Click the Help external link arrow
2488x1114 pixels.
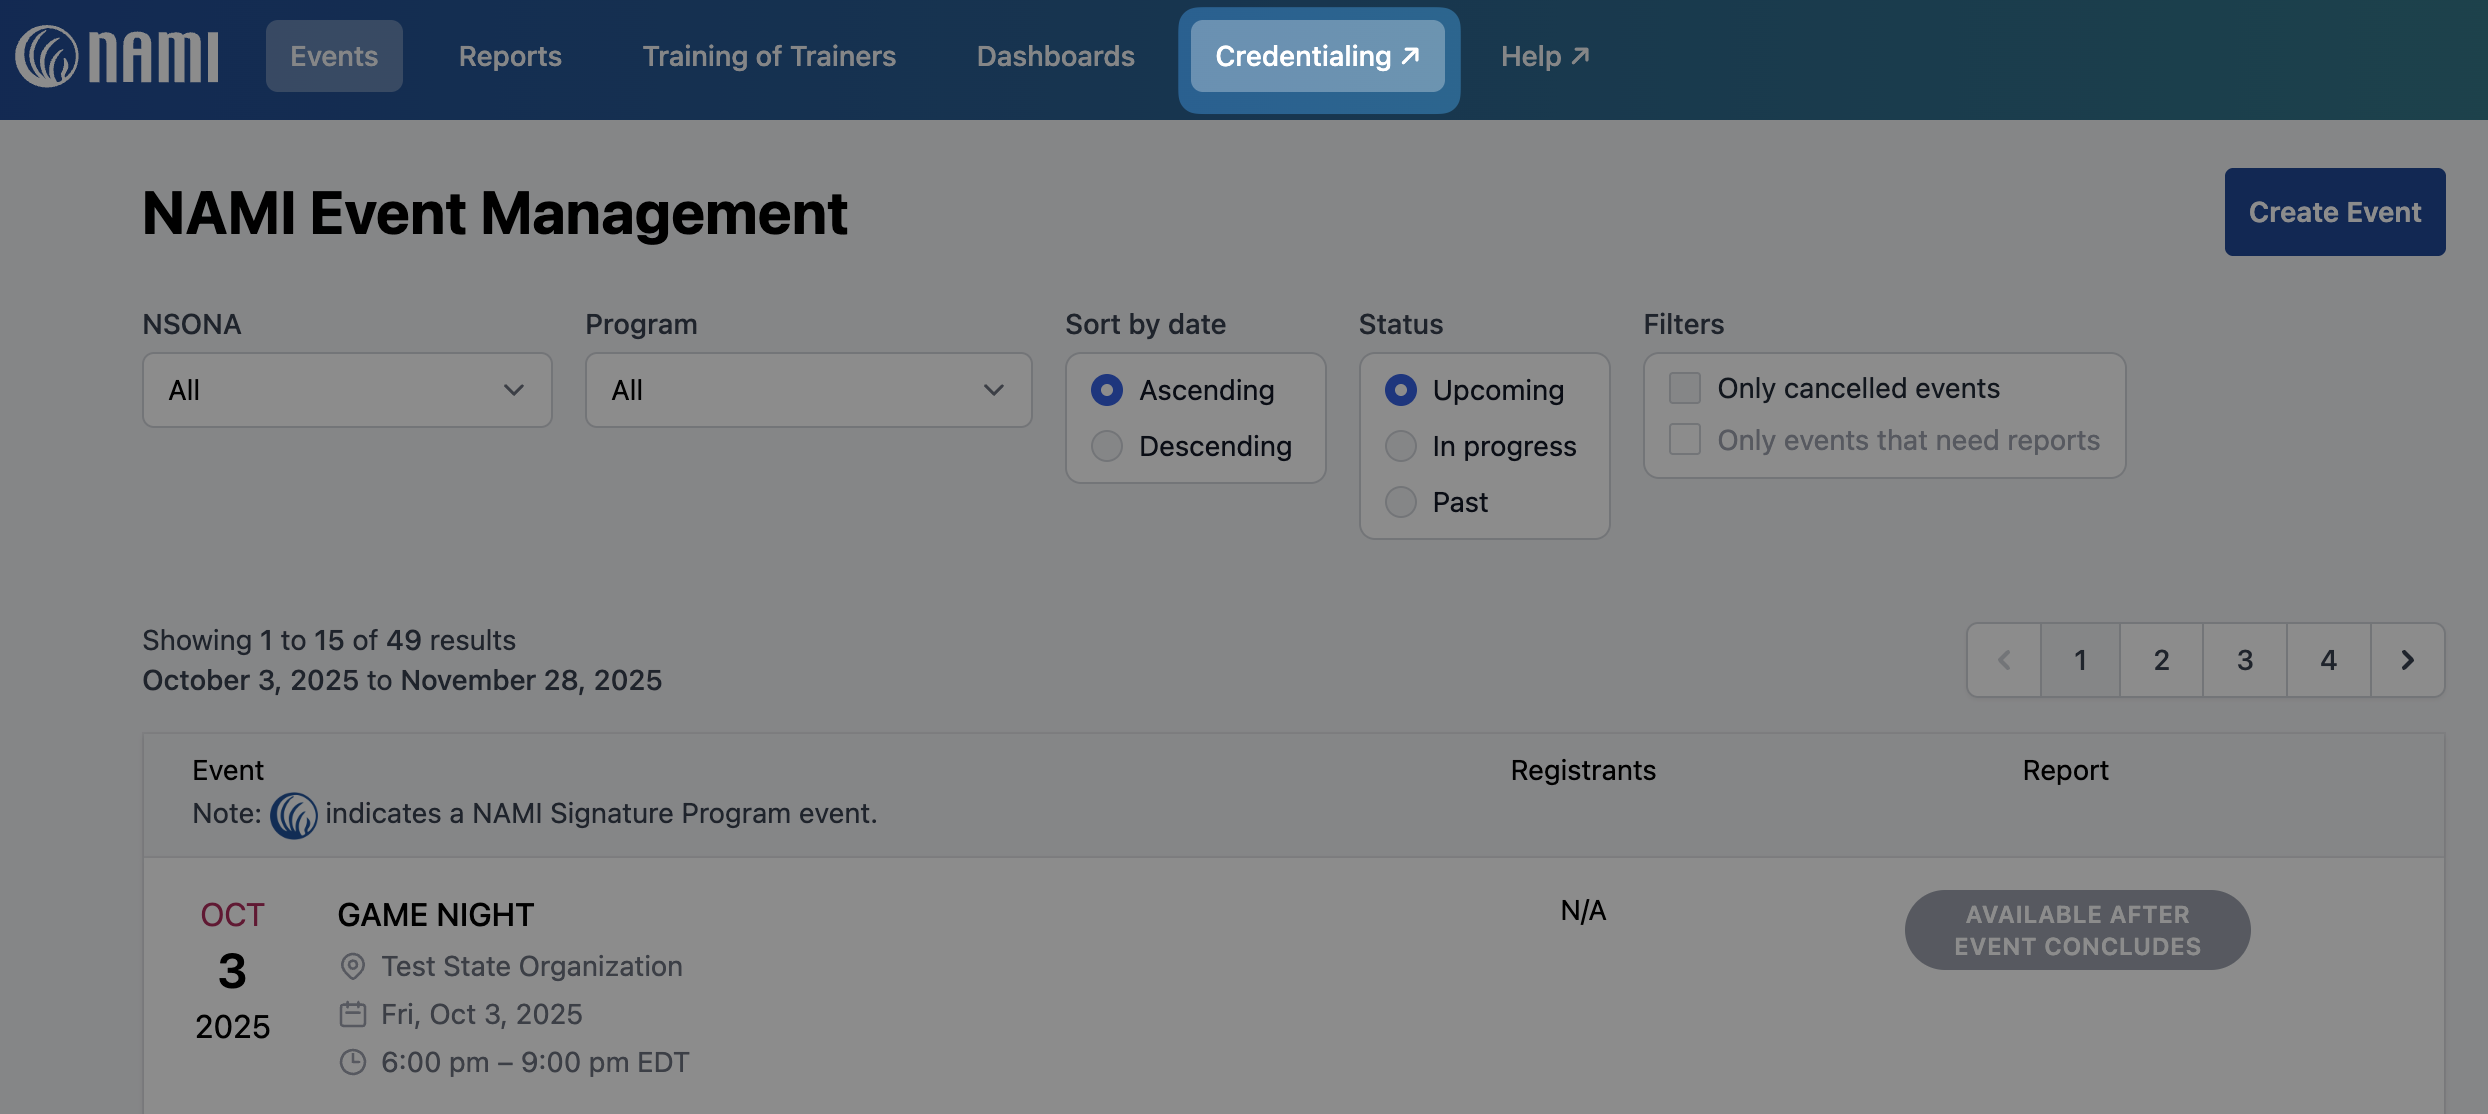tap(1580, 56)
